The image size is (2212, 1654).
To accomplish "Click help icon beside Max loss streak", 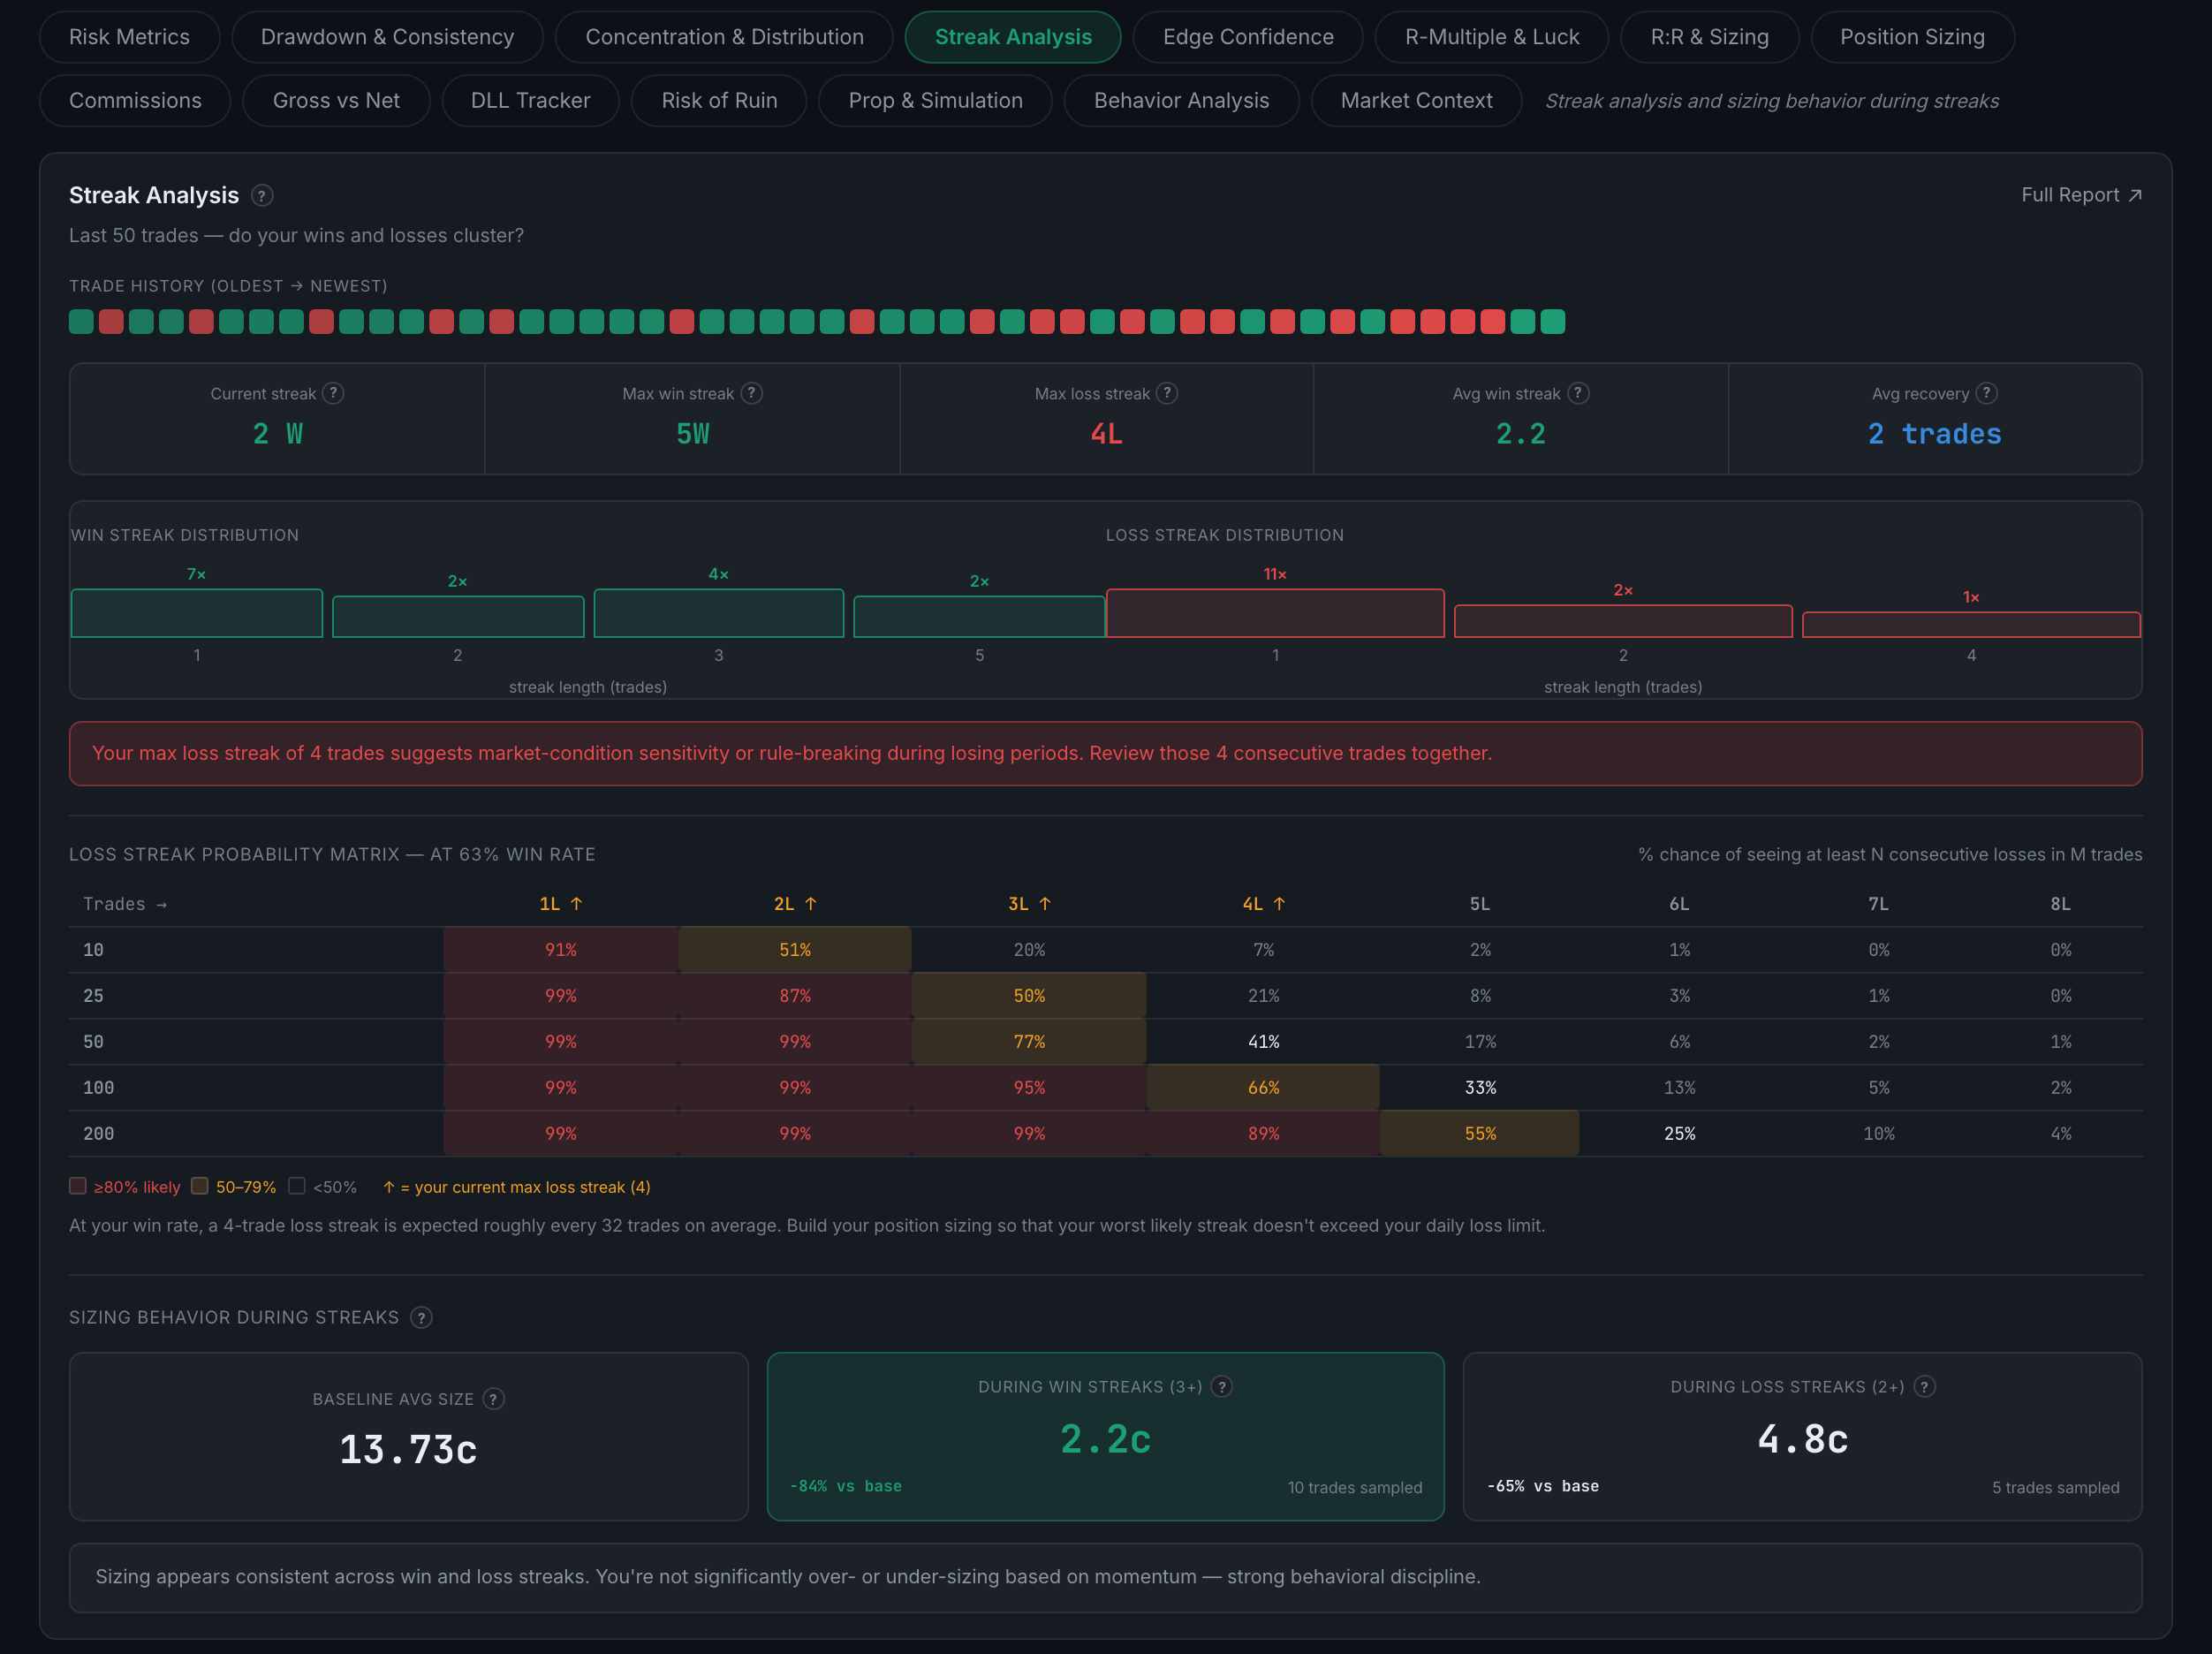I will click(x=1167, y=393).
